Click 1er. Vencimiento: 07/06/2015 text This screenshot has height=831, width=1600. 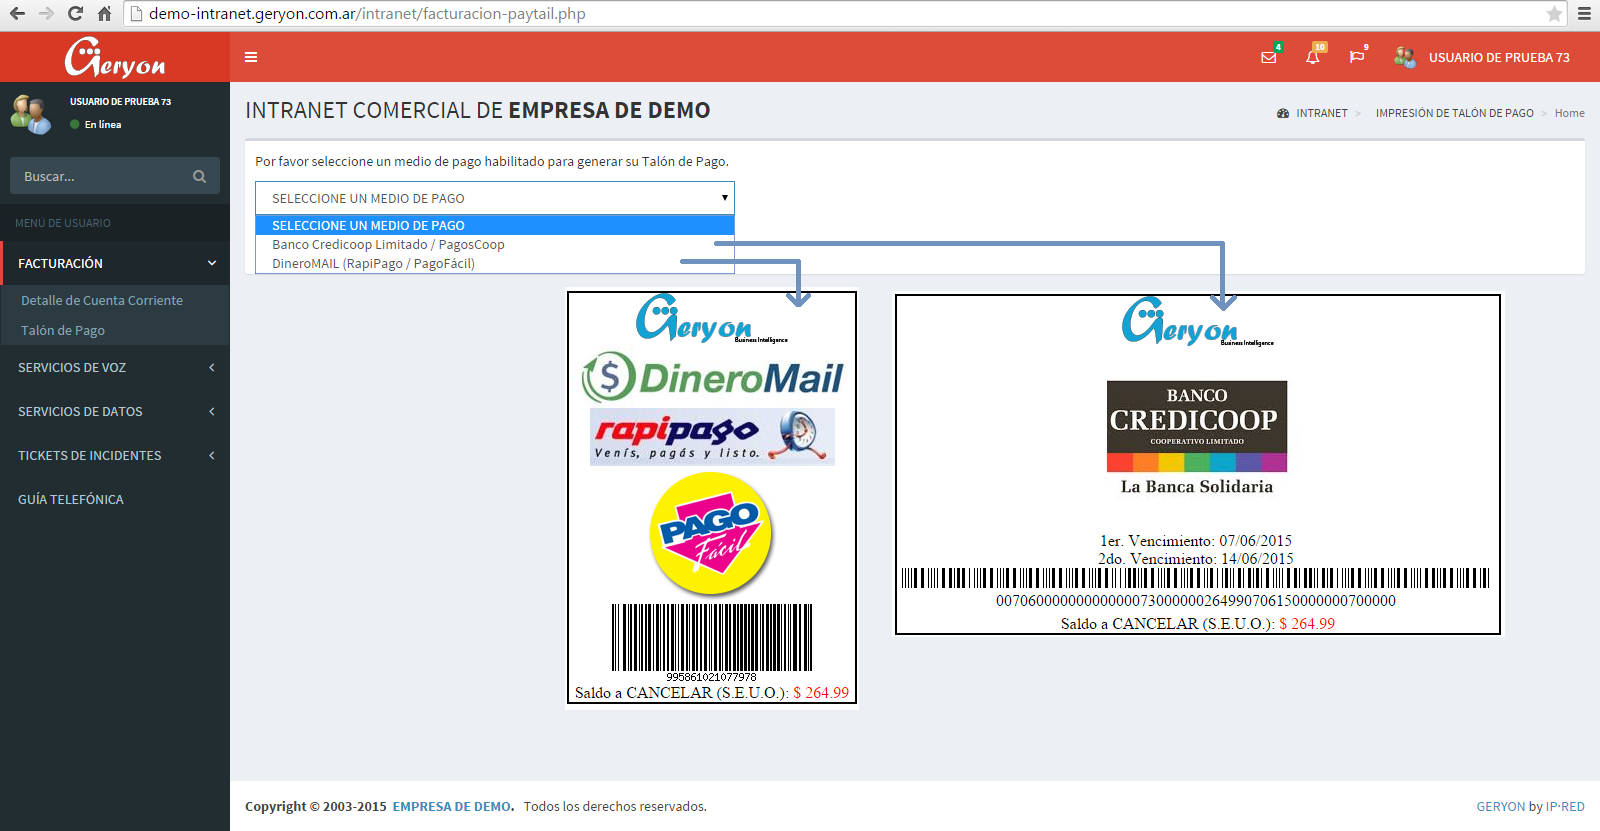tap(1196, 541)
